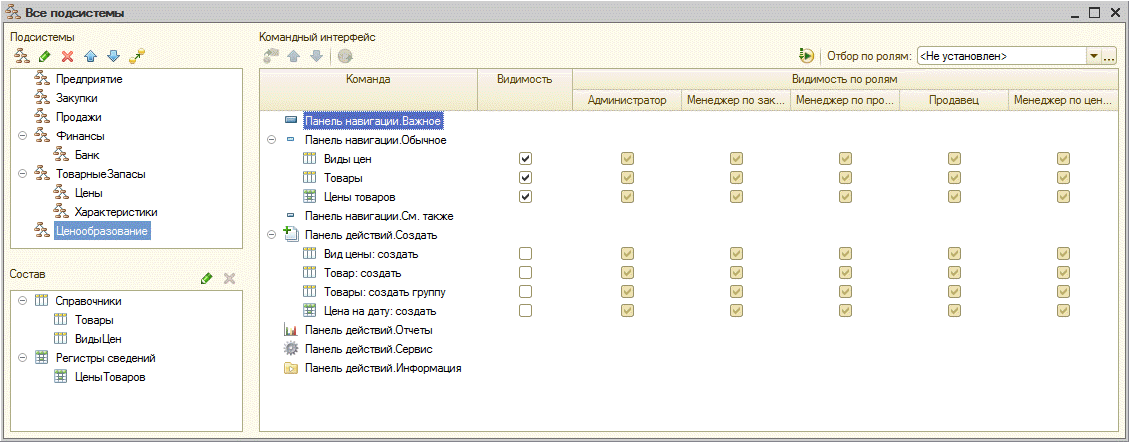The image size is (1129, 442).
Task: Move subsystem up with blue up arrow
Action: pos(90,55)
